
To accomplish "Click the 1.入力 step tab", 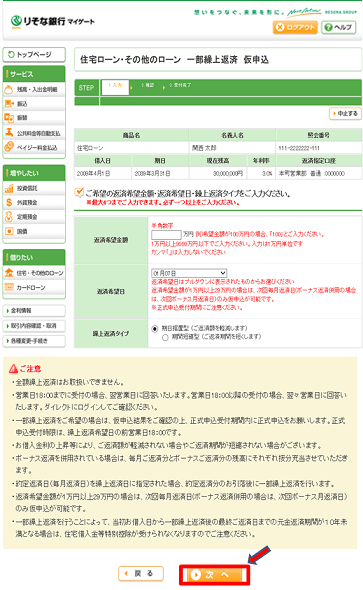I will [115, 87].
